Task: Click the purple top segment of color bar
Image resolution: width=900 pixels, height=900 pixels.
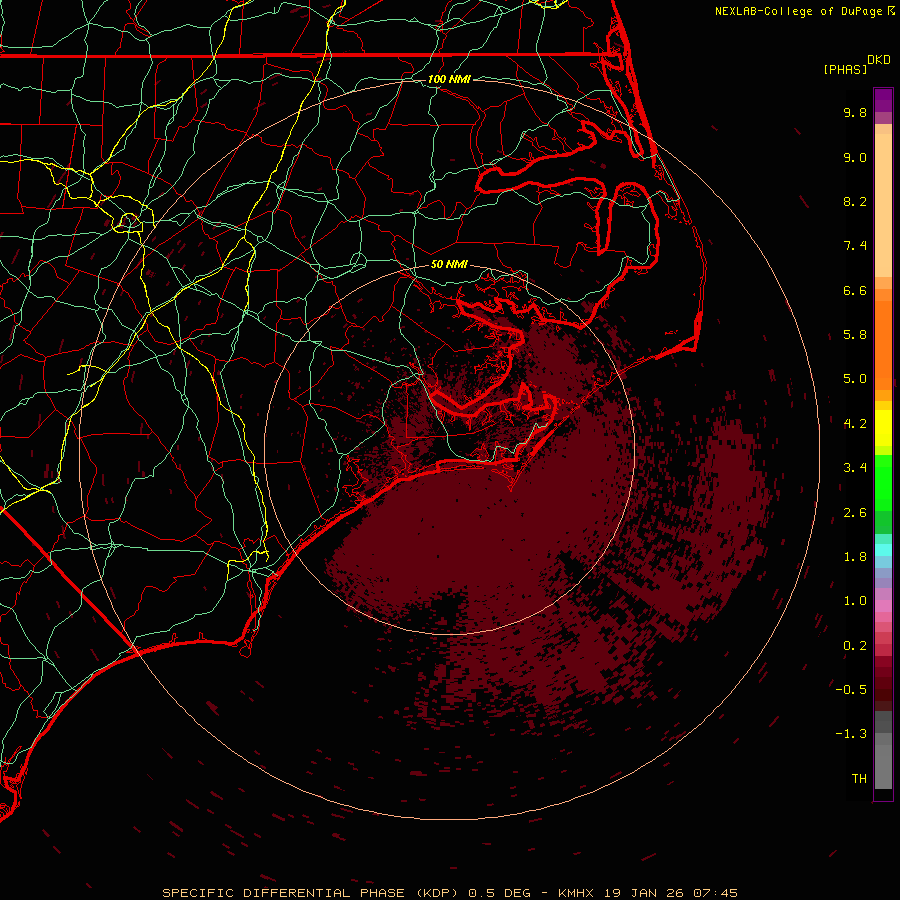Action: (883, 100)
